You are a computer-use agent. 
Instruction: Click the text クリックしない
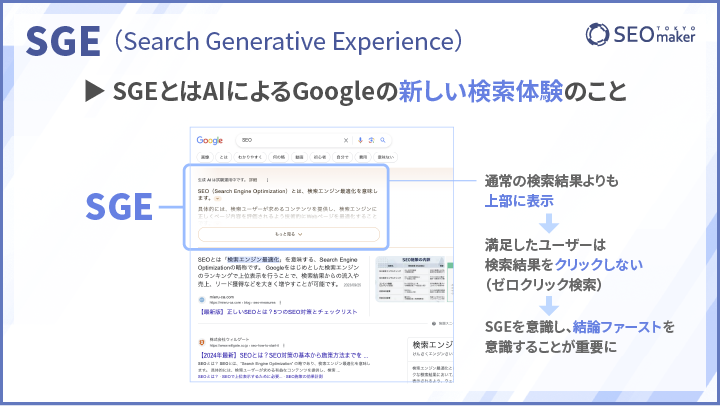[x=599, y=265]
